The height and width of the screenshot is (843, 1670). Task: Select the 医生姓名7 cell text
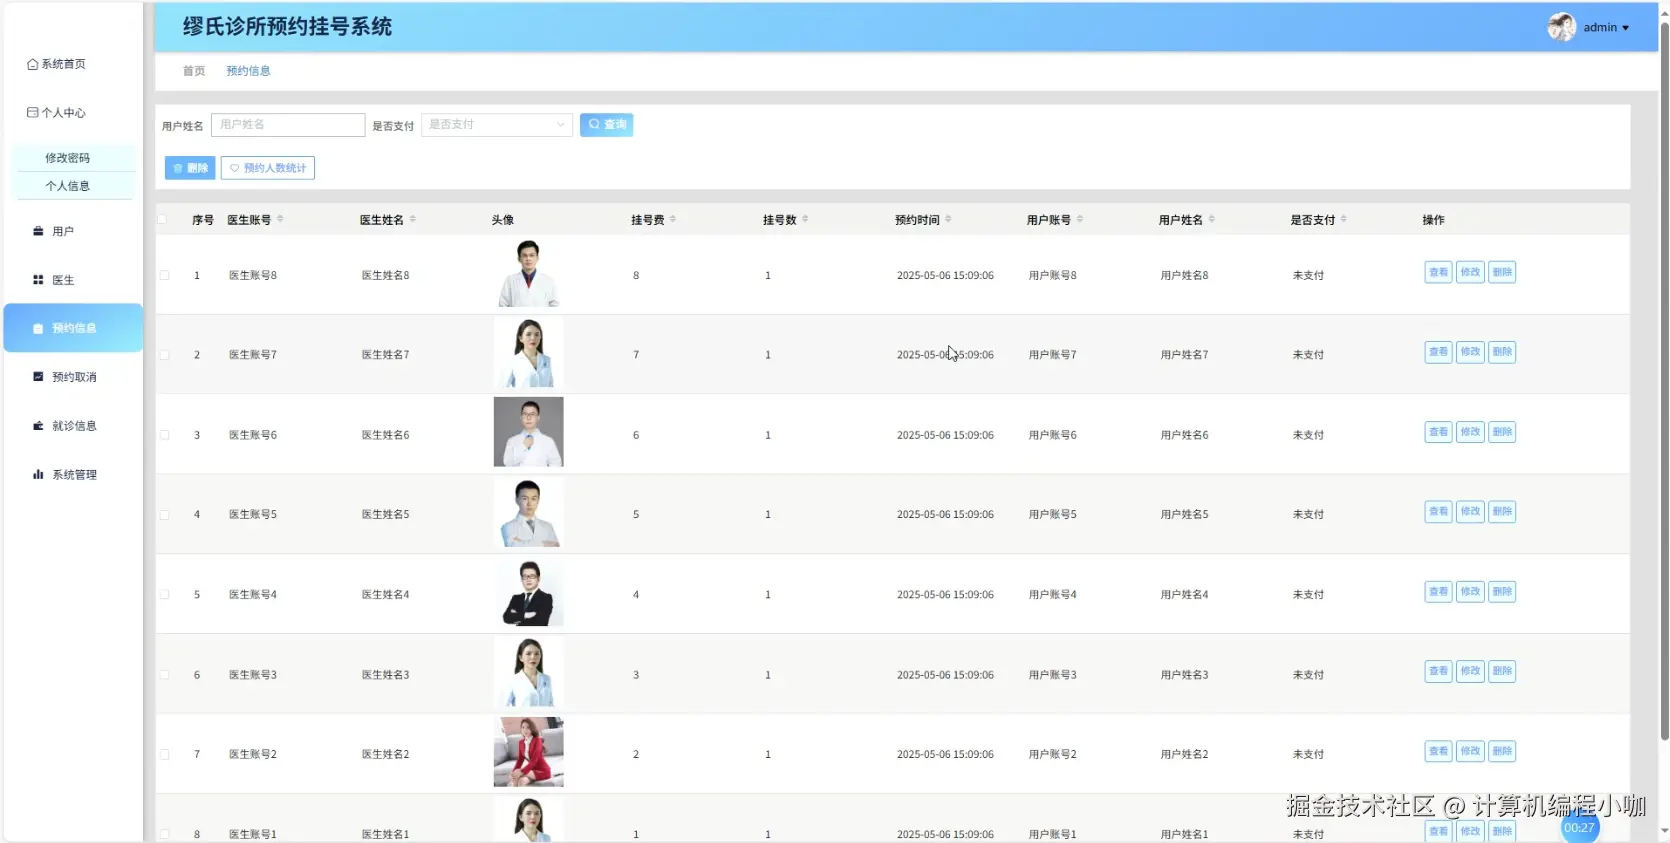tap(385, 355)
